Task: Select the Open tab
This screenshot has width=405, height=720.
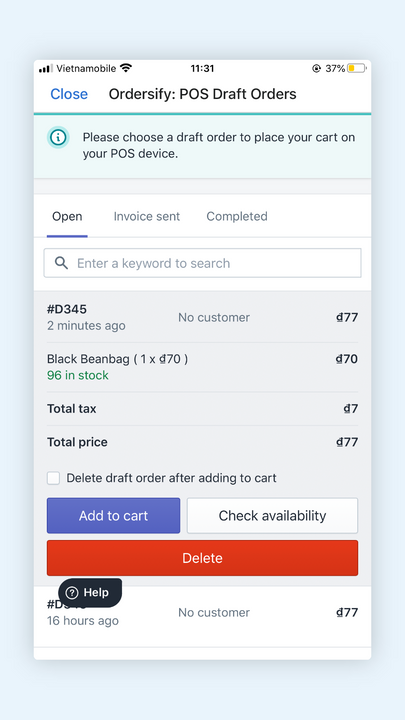Action: 67,216
